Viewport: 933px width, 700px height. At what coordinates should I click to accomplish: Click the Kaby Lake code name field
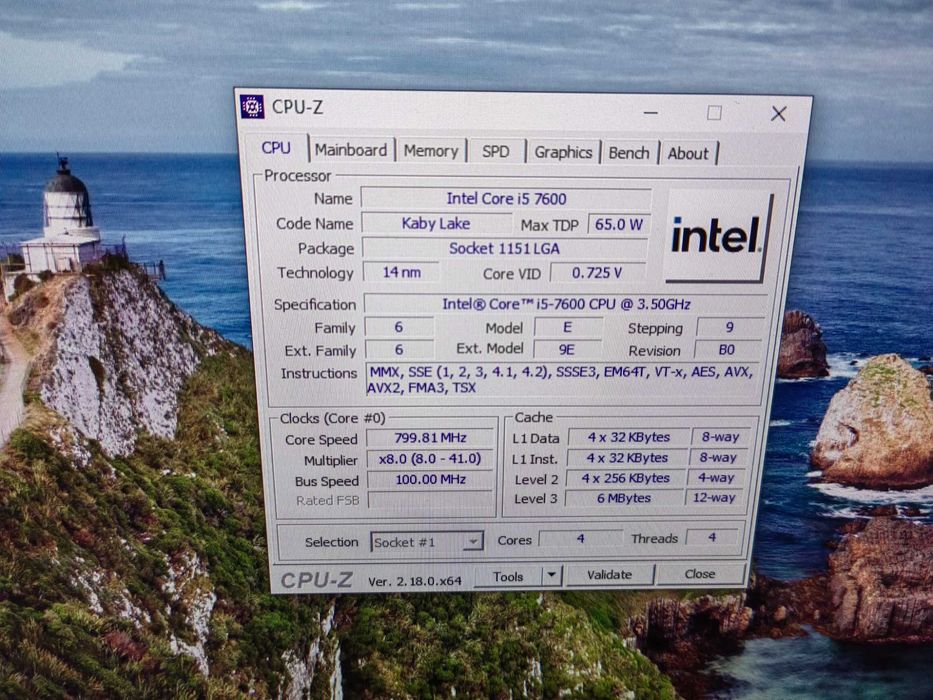tap(436, 224)
